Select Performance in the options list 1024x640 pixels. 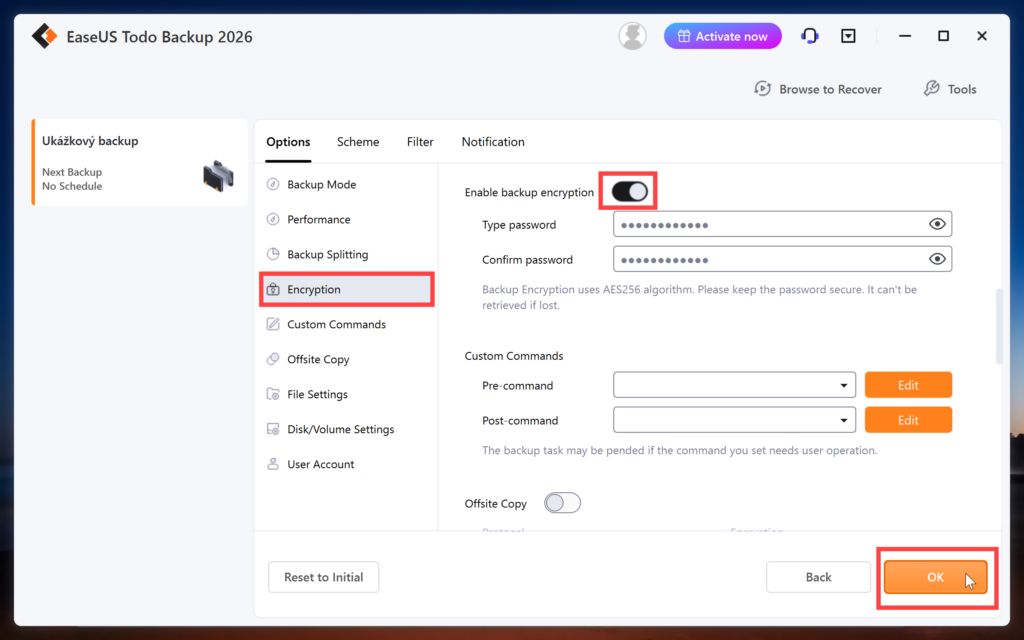pyautogui.click(x=347, y=219)
